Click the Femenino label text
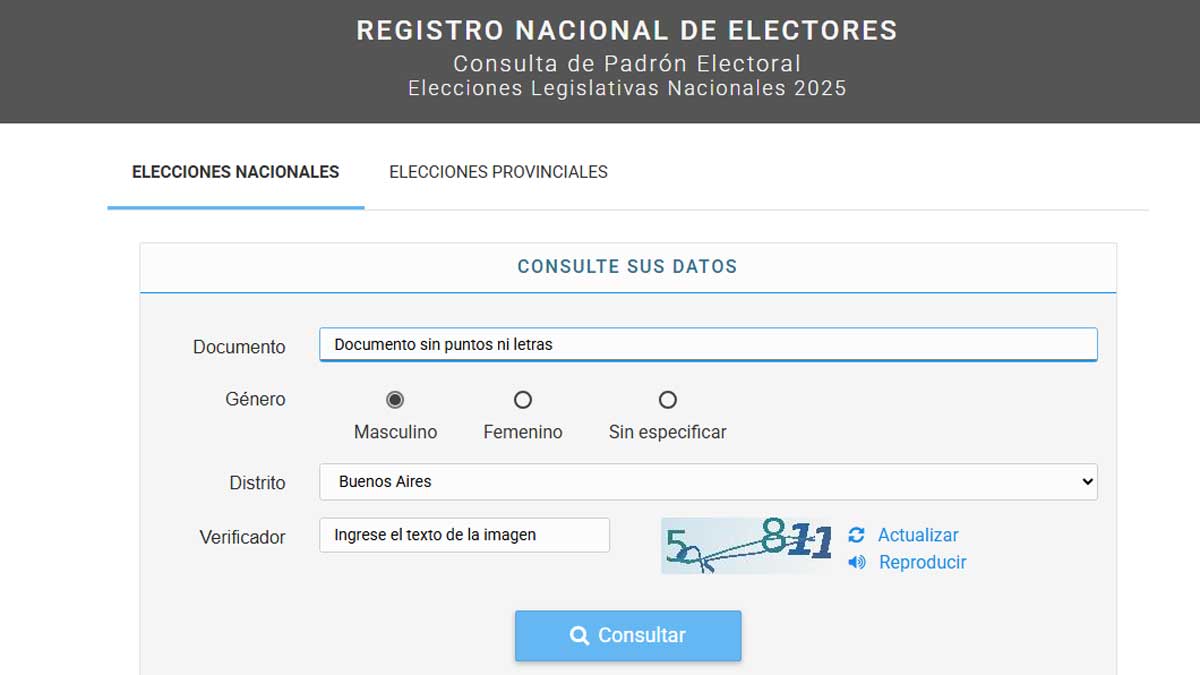The width and height of the screenshot is (1200, 675). (522, 432)
